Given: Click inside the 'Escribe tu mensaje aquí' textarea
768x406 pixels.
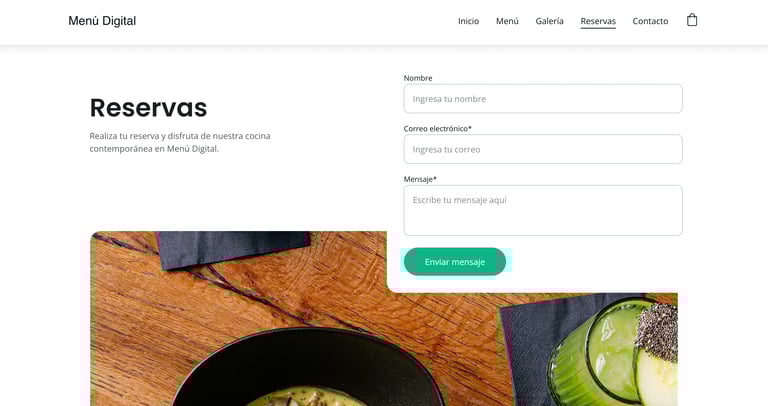Looking at the screenshot, I should [x=543, y=210].
